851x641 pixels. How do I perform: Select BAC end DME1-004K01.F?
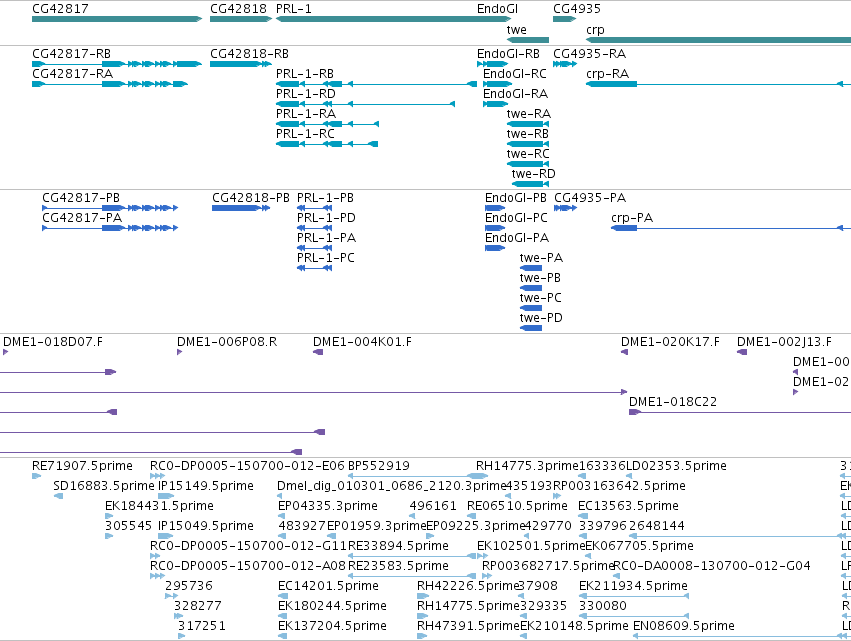coord(318,352)
